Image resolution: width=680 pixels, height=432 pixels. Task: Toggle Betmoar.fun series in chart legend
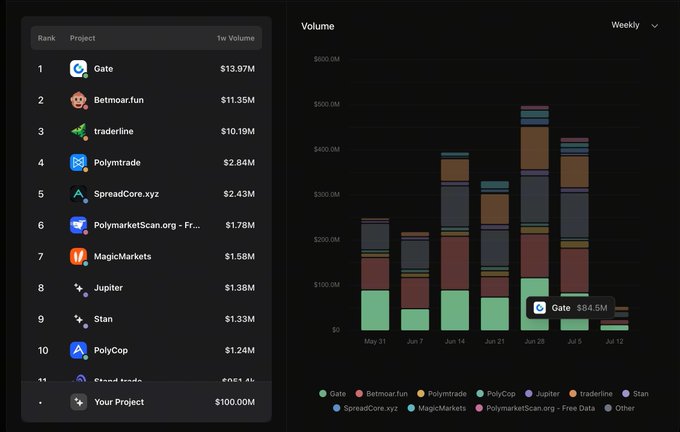382,394
